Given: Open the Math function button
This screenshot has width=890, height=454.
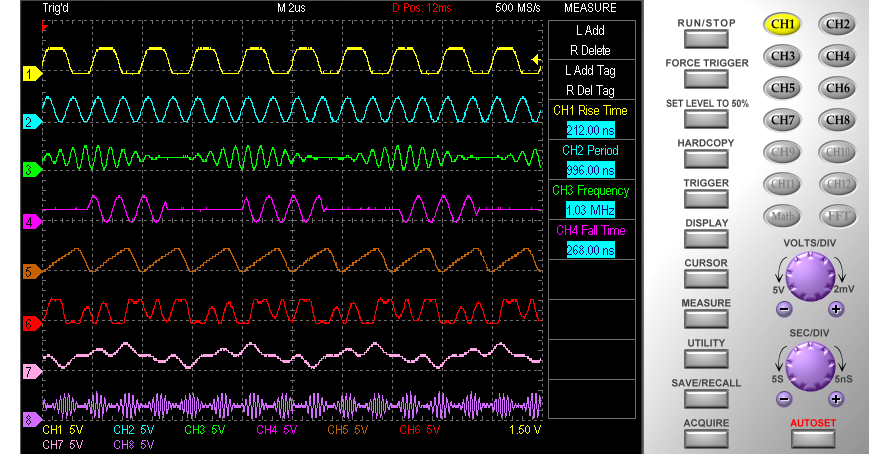Looking at the screenshot, I should [x=782, y=216].
